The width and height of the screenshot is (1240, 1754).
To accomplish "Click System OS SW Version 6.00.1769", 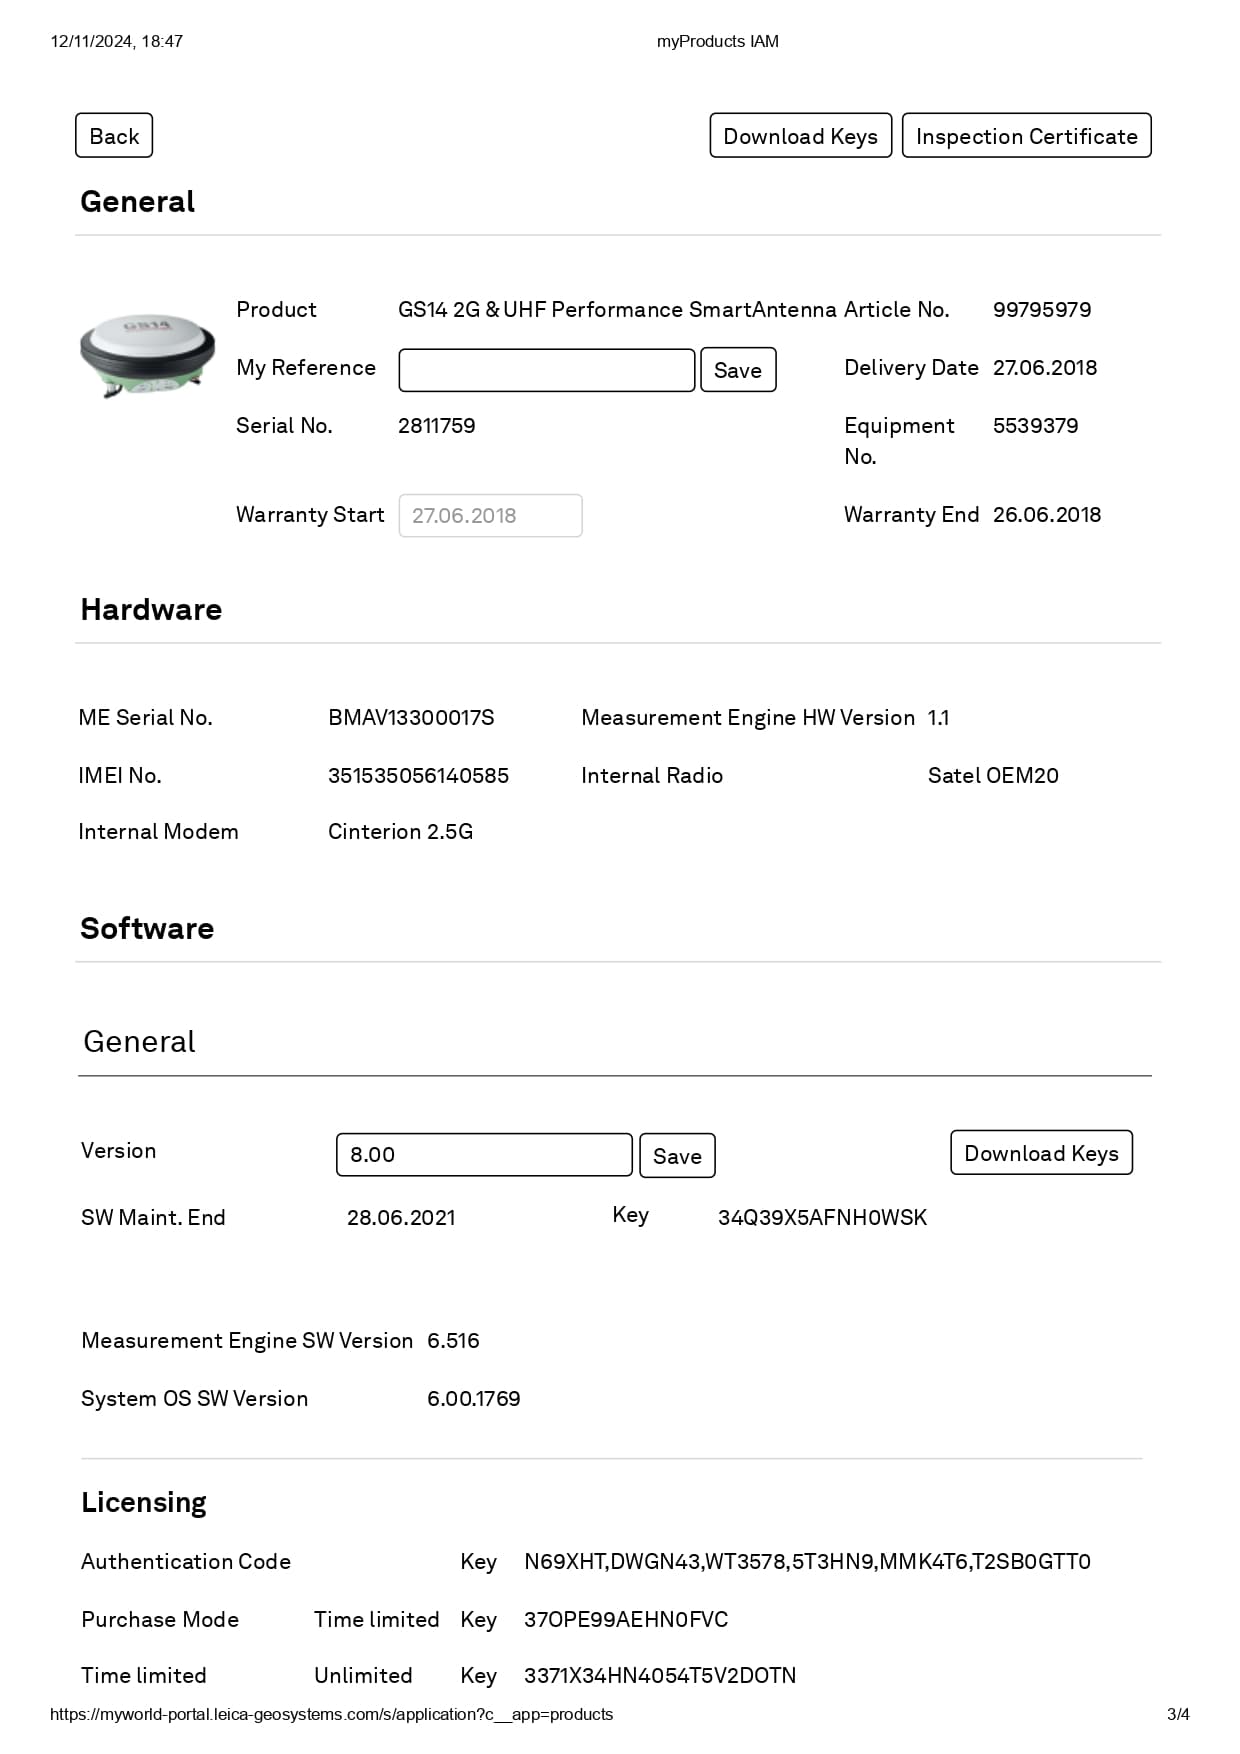I will [474, 1399].
